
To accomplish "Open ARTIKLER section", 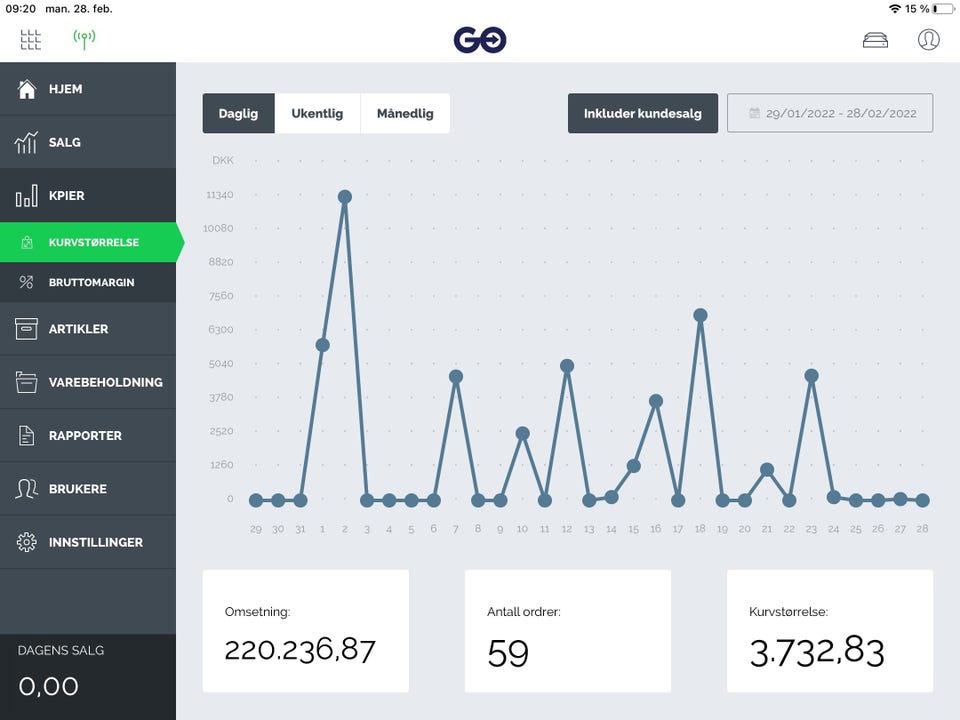I will 88,329.
